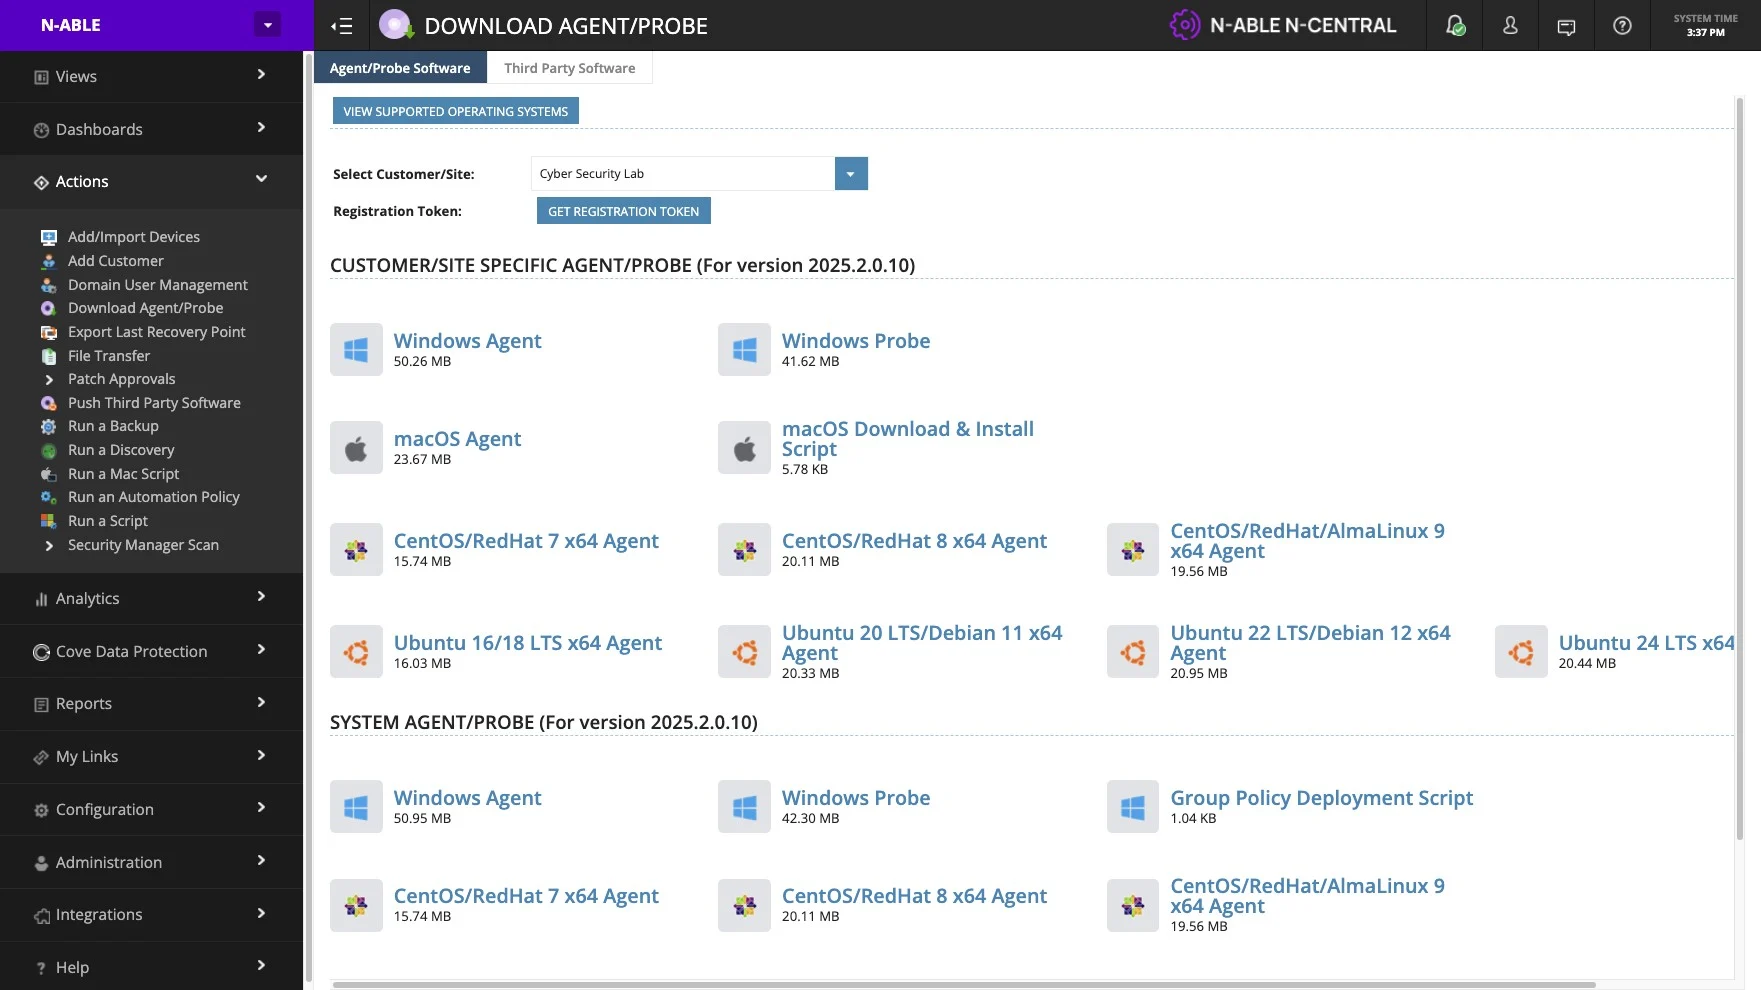Click the Ubuntu 20 LTS/Debian 11 Agent icon
This screenshot has width=1761, height=990.
[x=744, y=651]
